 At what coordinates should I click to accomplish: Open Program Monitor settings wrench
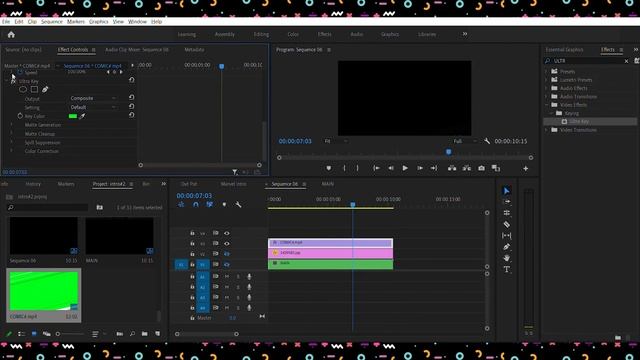(x=487, y=141)
